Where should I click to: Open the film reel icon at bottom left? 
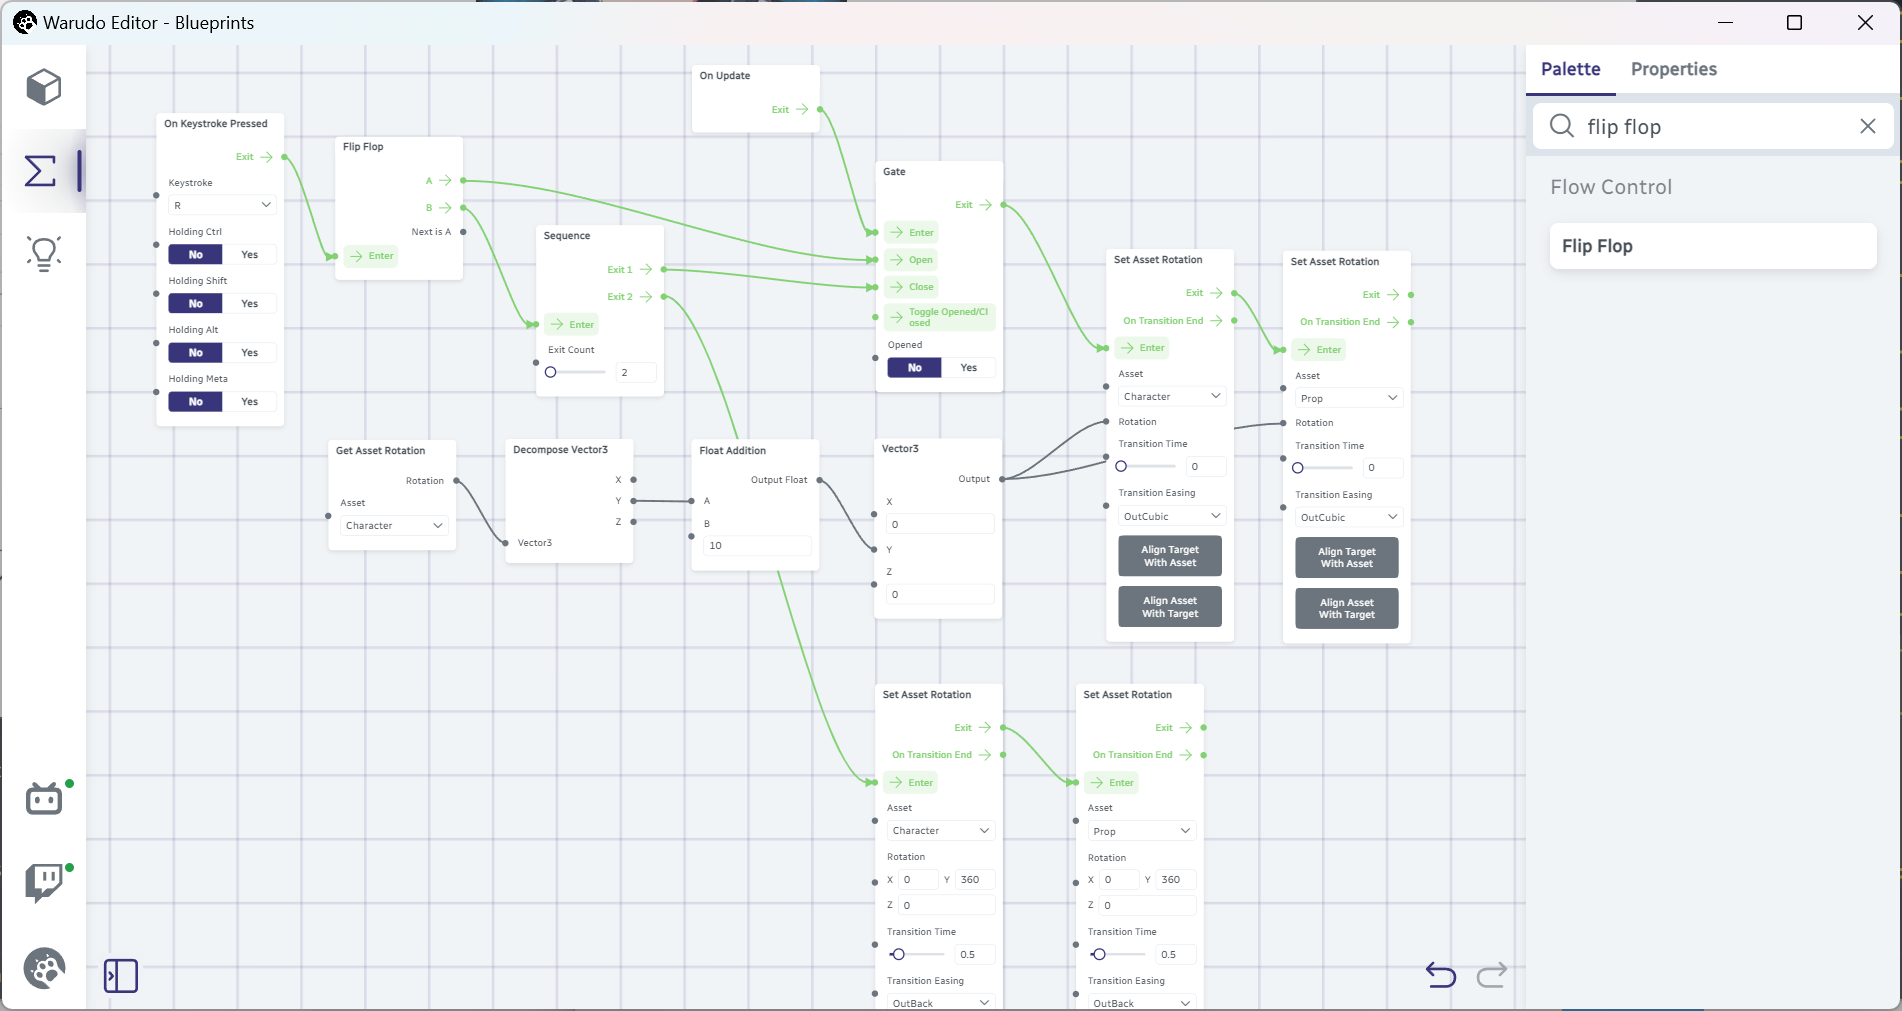(44, 968)
